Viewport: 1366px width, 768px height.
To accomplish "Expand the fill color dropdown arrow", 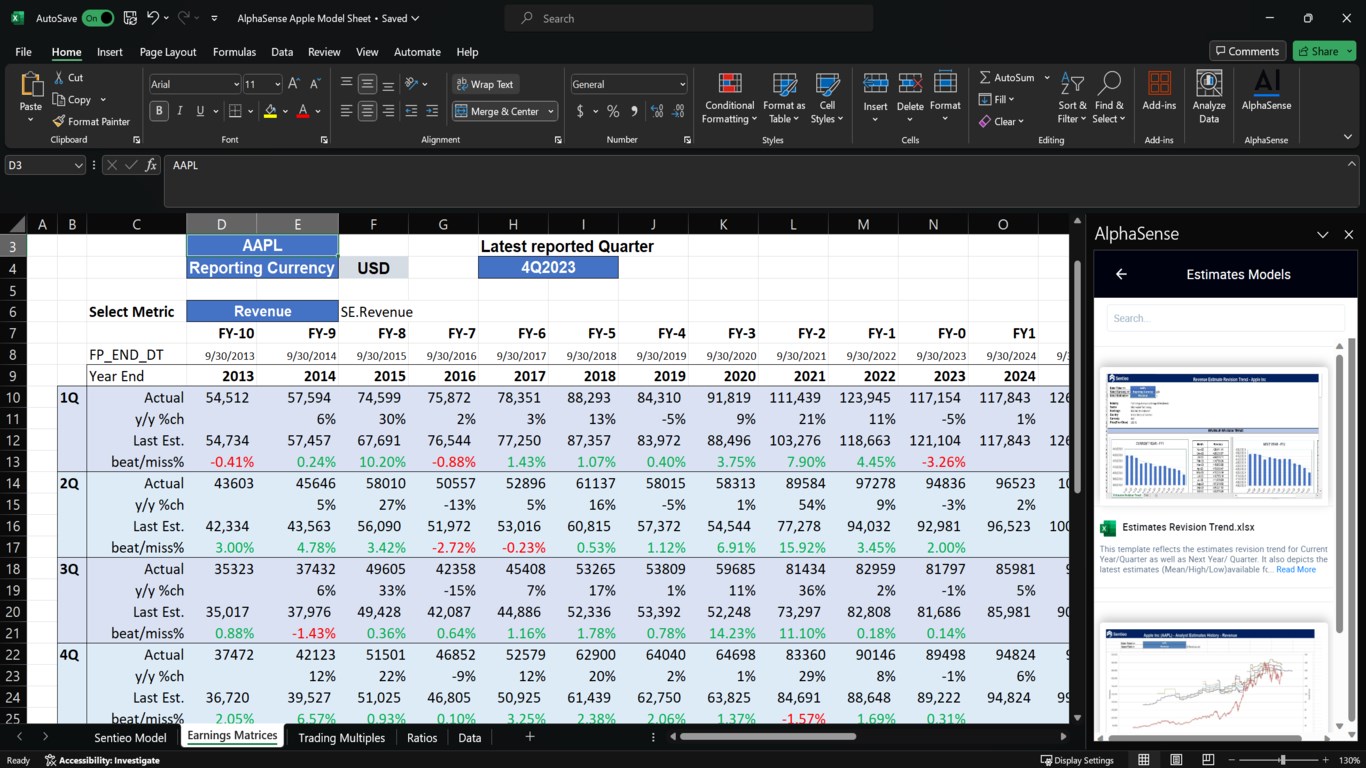I will click(x=285, y=112).
